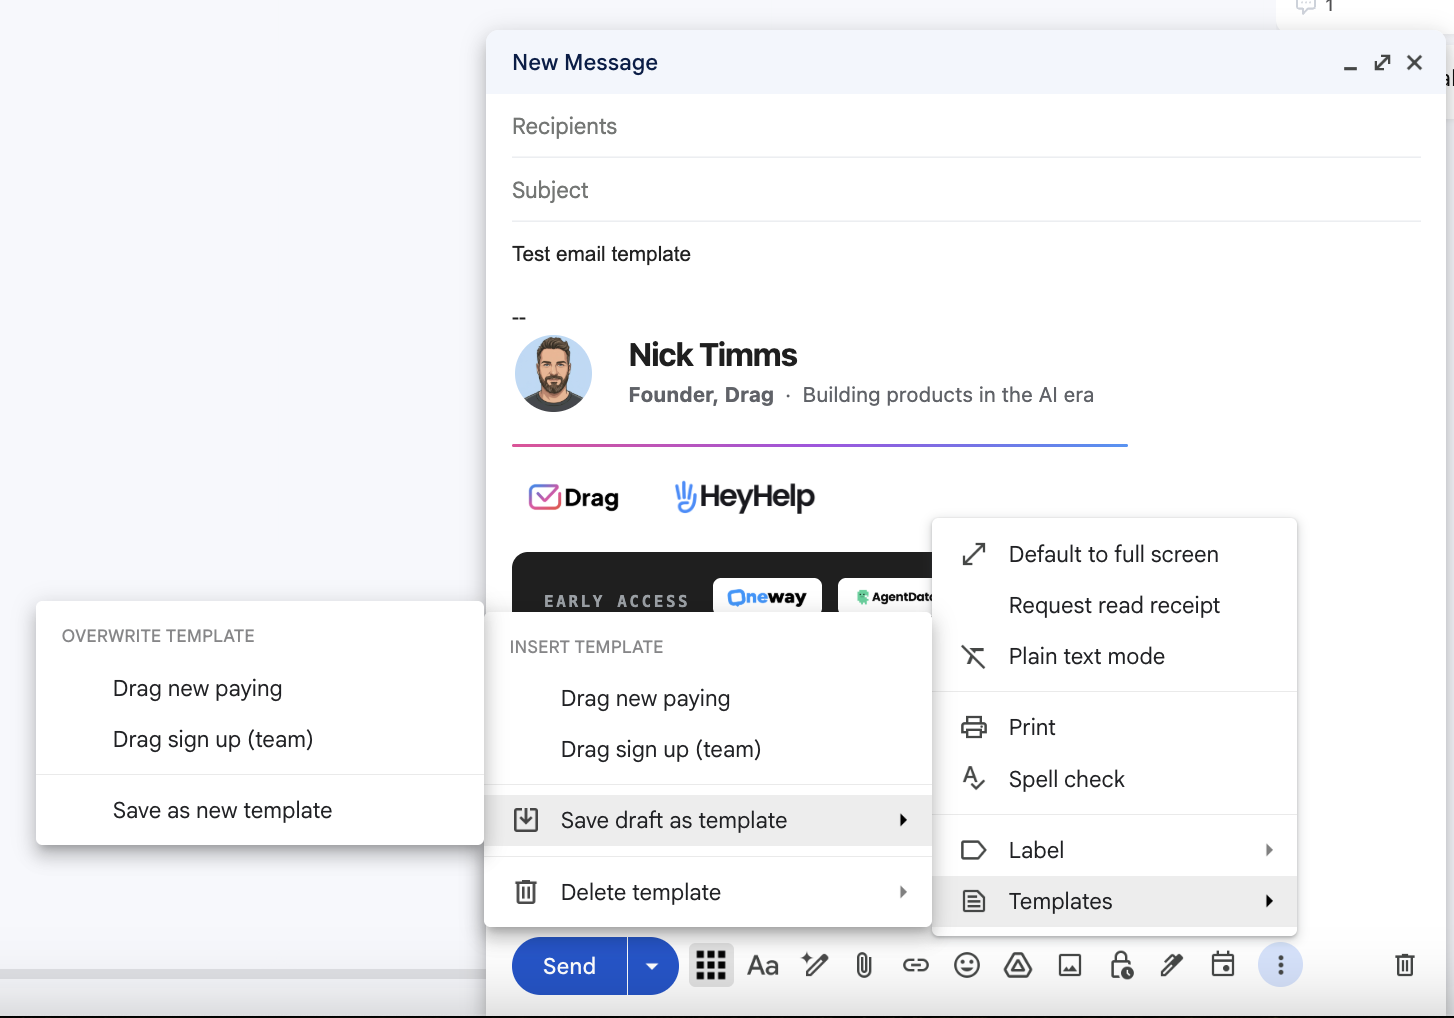The height and width of the screenshot is (1018, 1454).
Task: Click the Plain text mode icon
Action: [974, 656]
